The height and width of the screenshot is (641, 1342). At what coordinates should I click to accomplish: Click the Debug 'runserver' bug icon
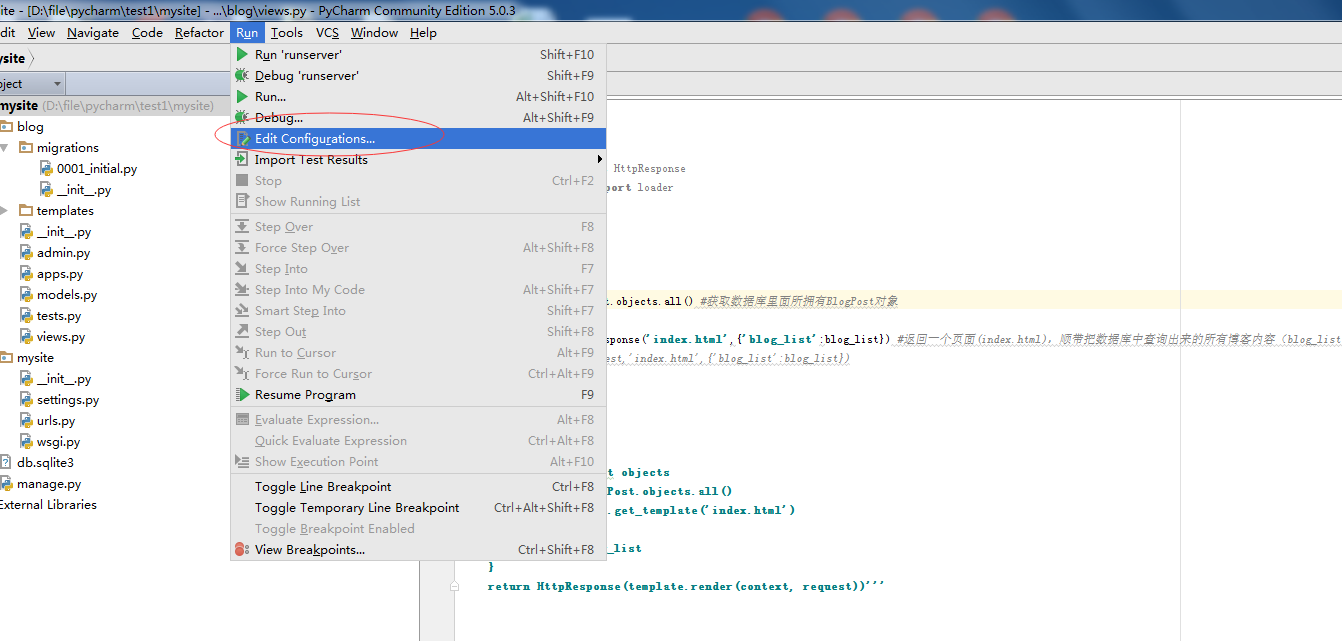(242, 76)
